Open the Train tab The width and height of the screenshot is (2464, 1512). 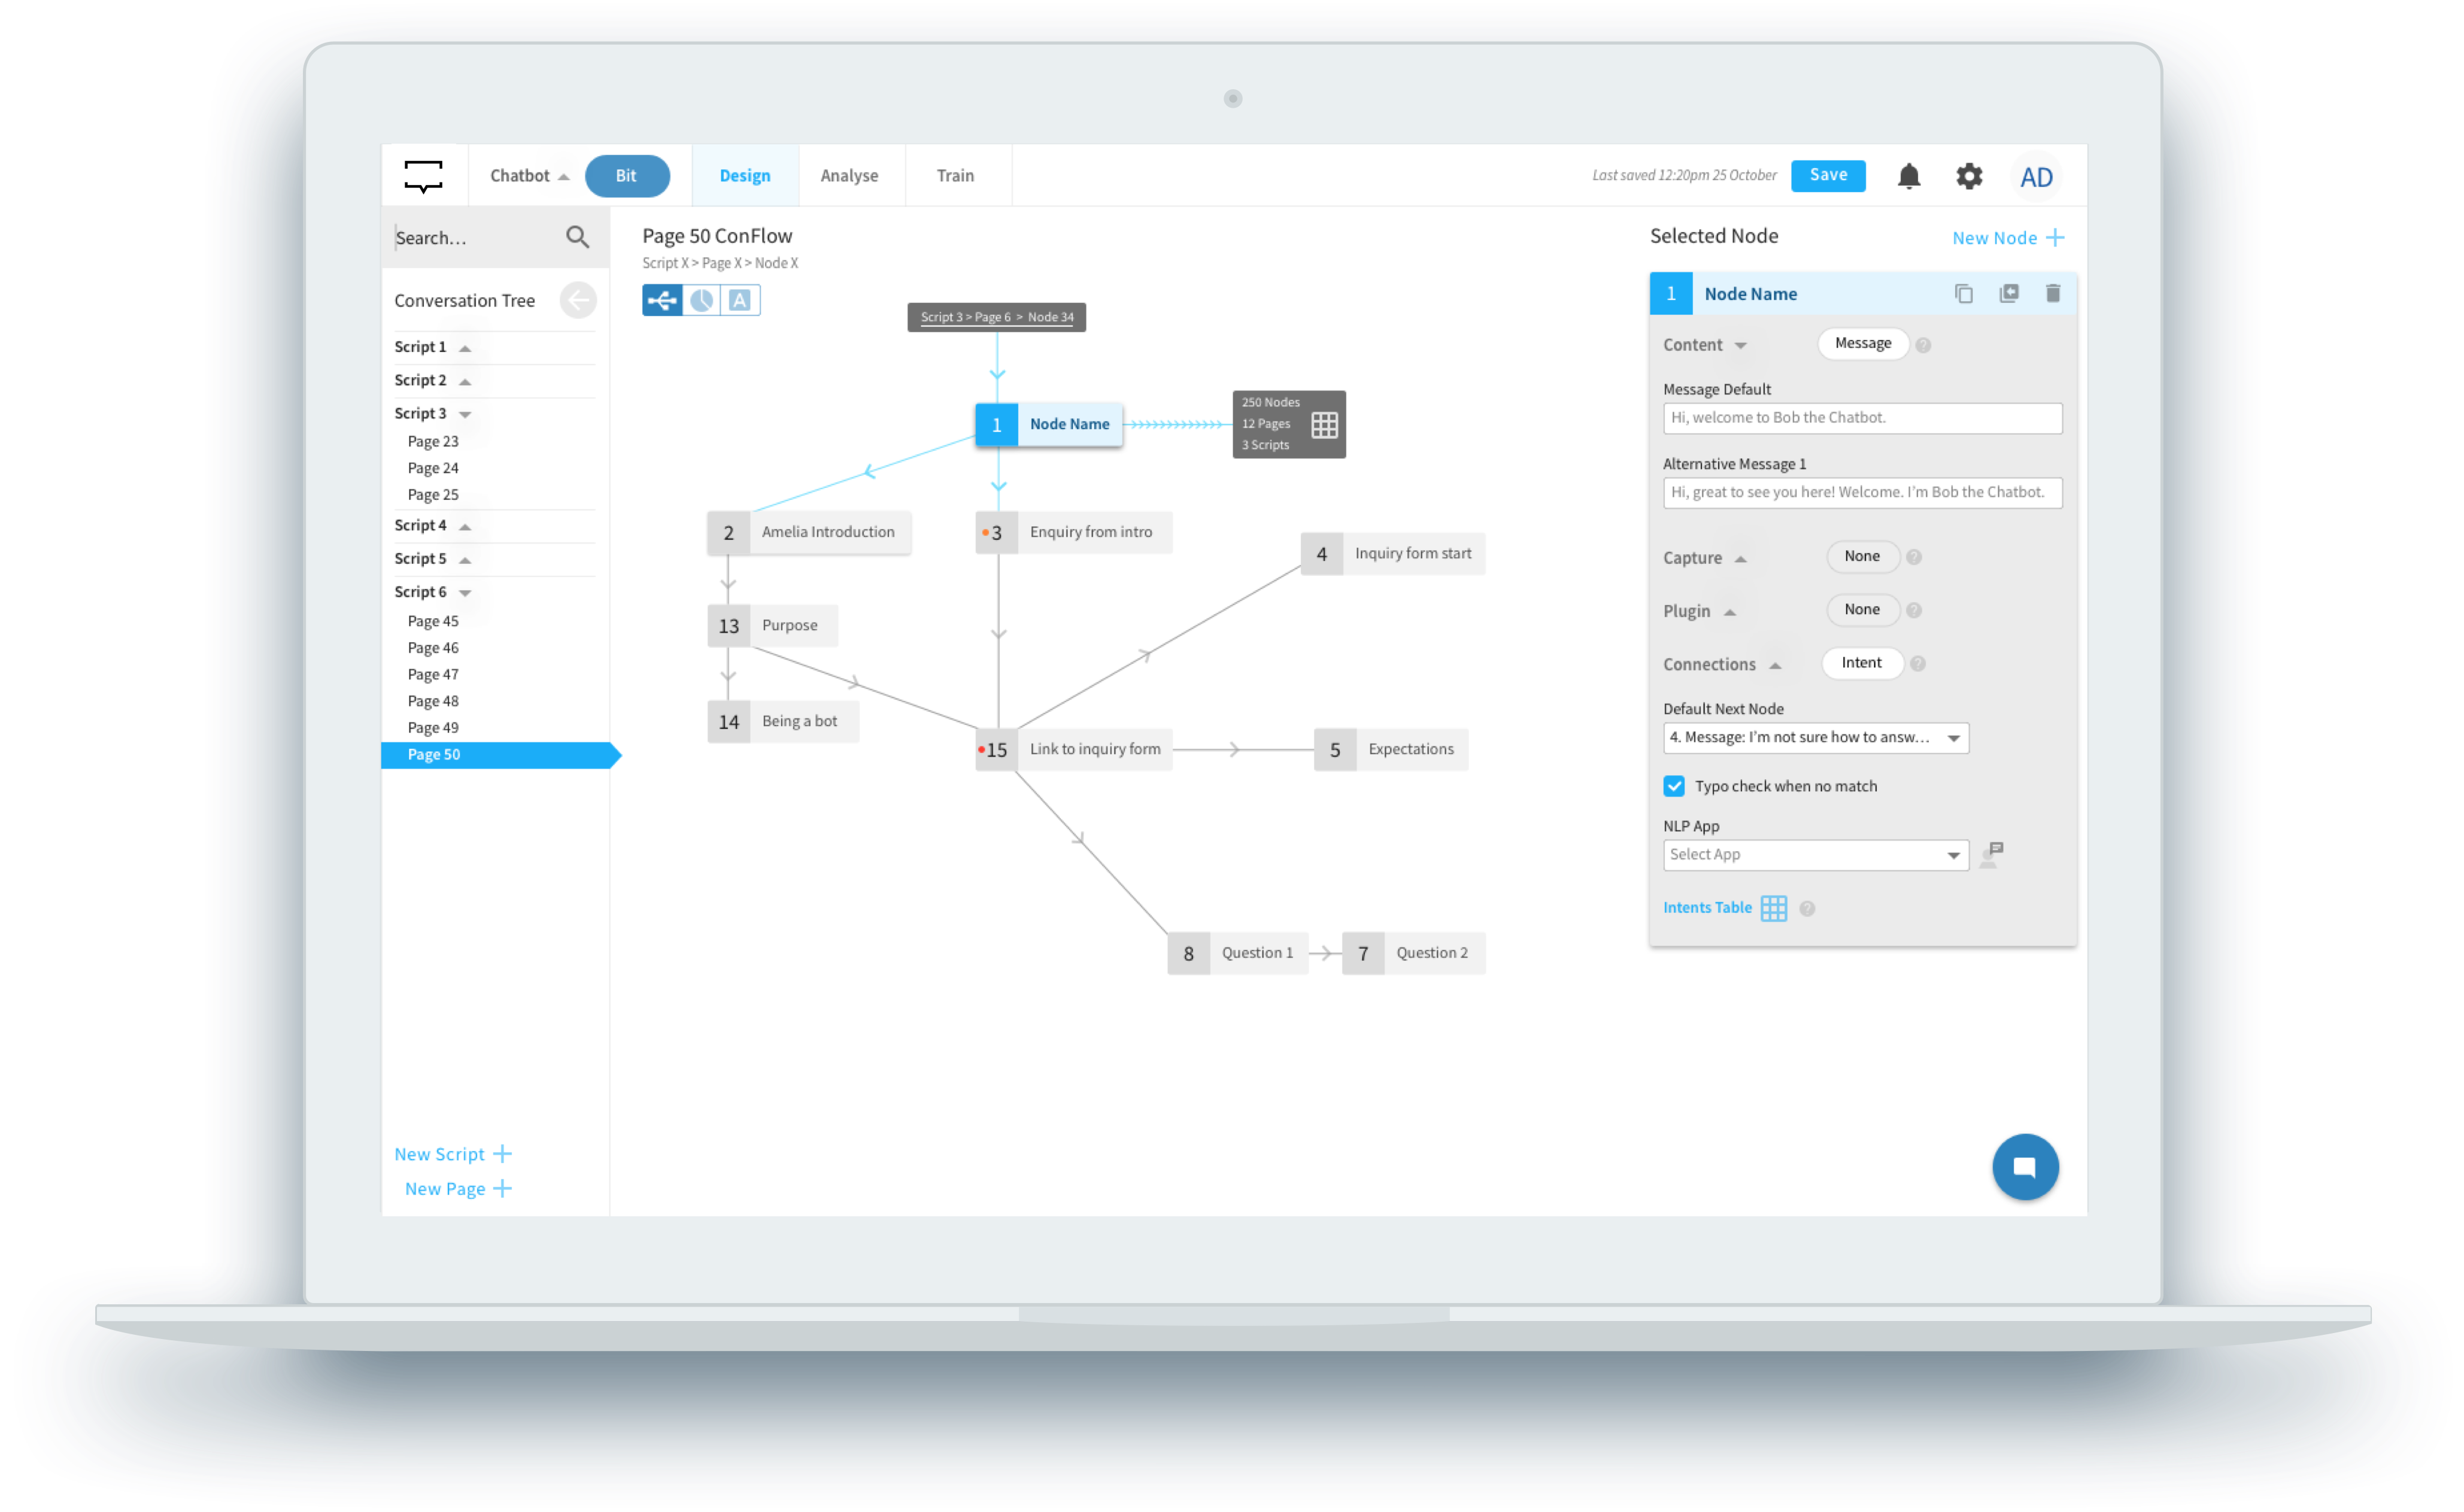[955, 176]
